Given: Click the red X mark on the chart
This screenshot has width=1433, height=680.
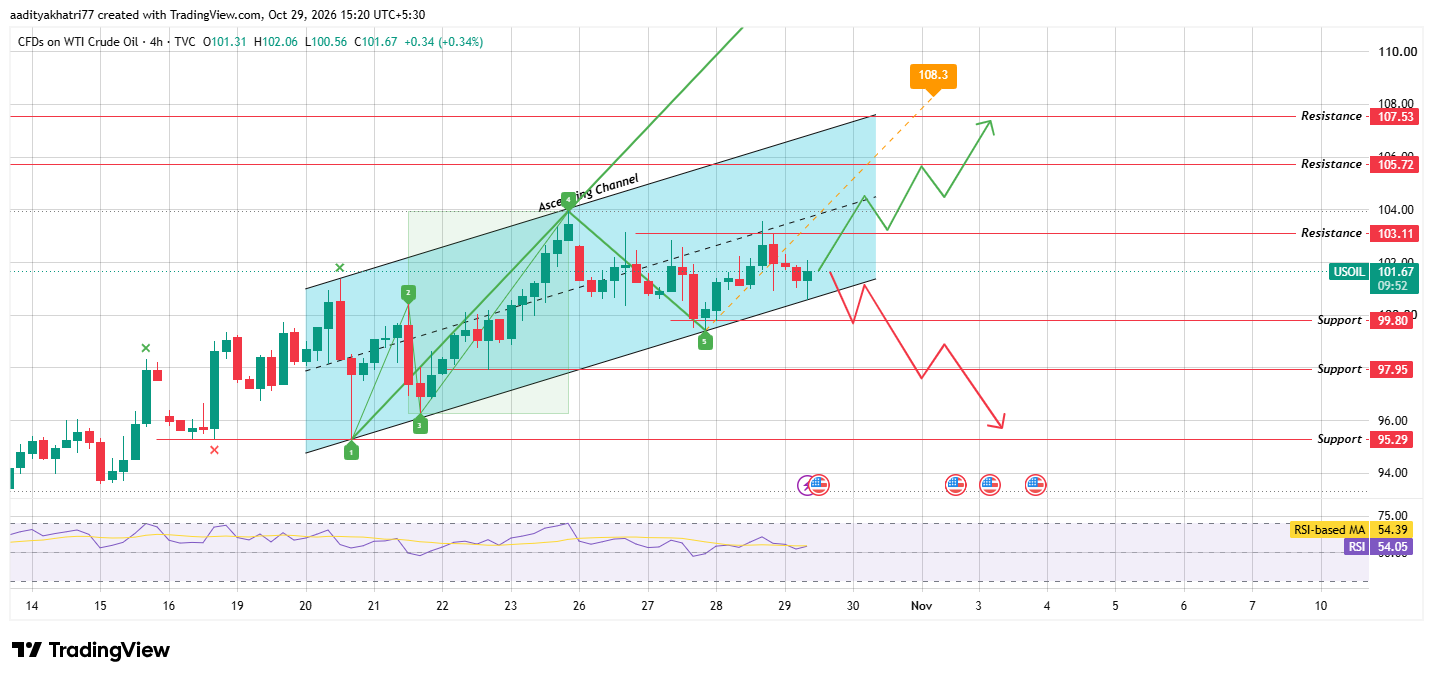Looking at the screenshot, I should click(x=214, y=450).
